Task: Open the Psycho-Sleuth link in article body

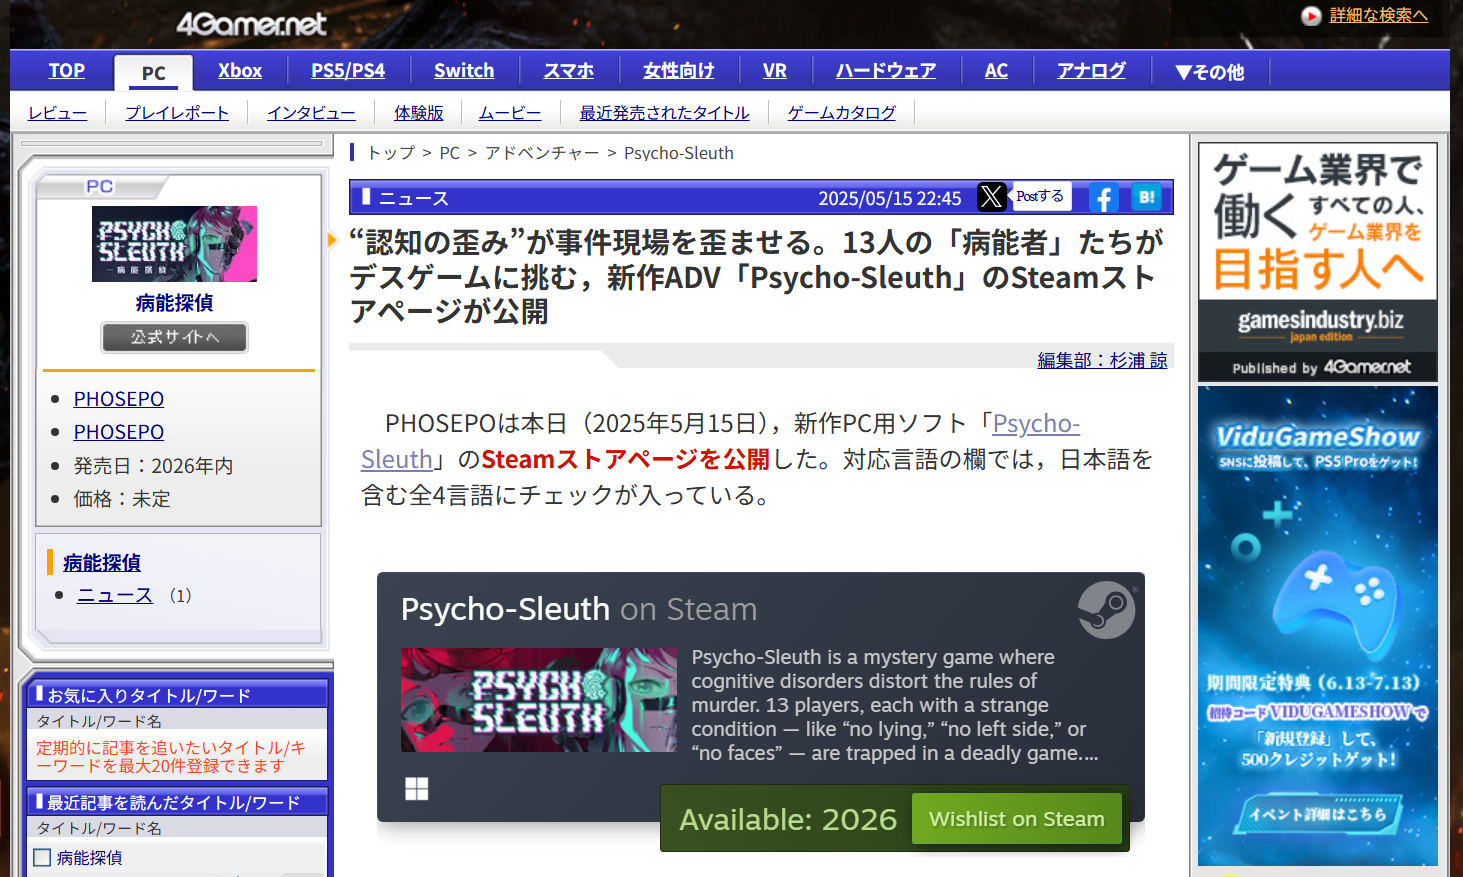Action: coord(720,441)
